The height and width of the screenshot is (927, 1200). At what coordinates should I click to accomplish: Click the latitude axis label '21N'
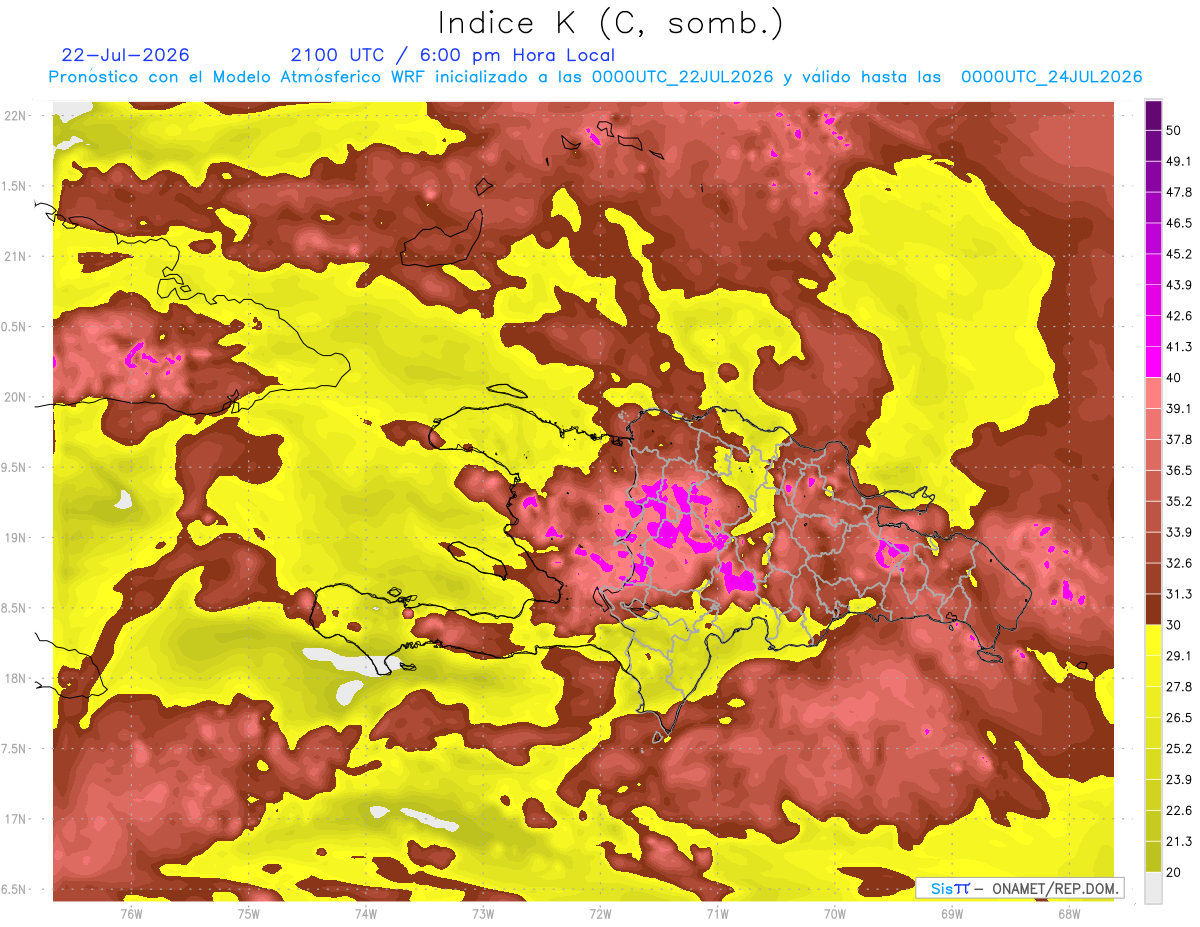[15, 256]
